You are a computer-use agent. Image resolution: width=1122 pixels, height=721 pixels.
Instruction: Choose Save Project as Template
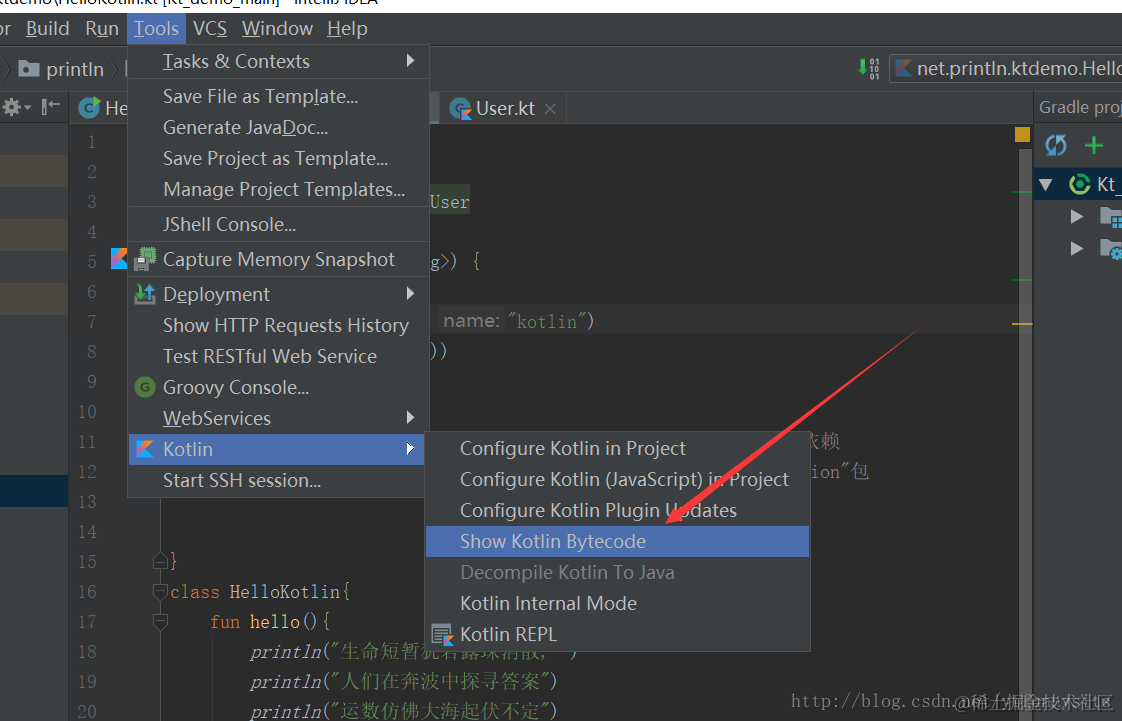tap(278, 158)
